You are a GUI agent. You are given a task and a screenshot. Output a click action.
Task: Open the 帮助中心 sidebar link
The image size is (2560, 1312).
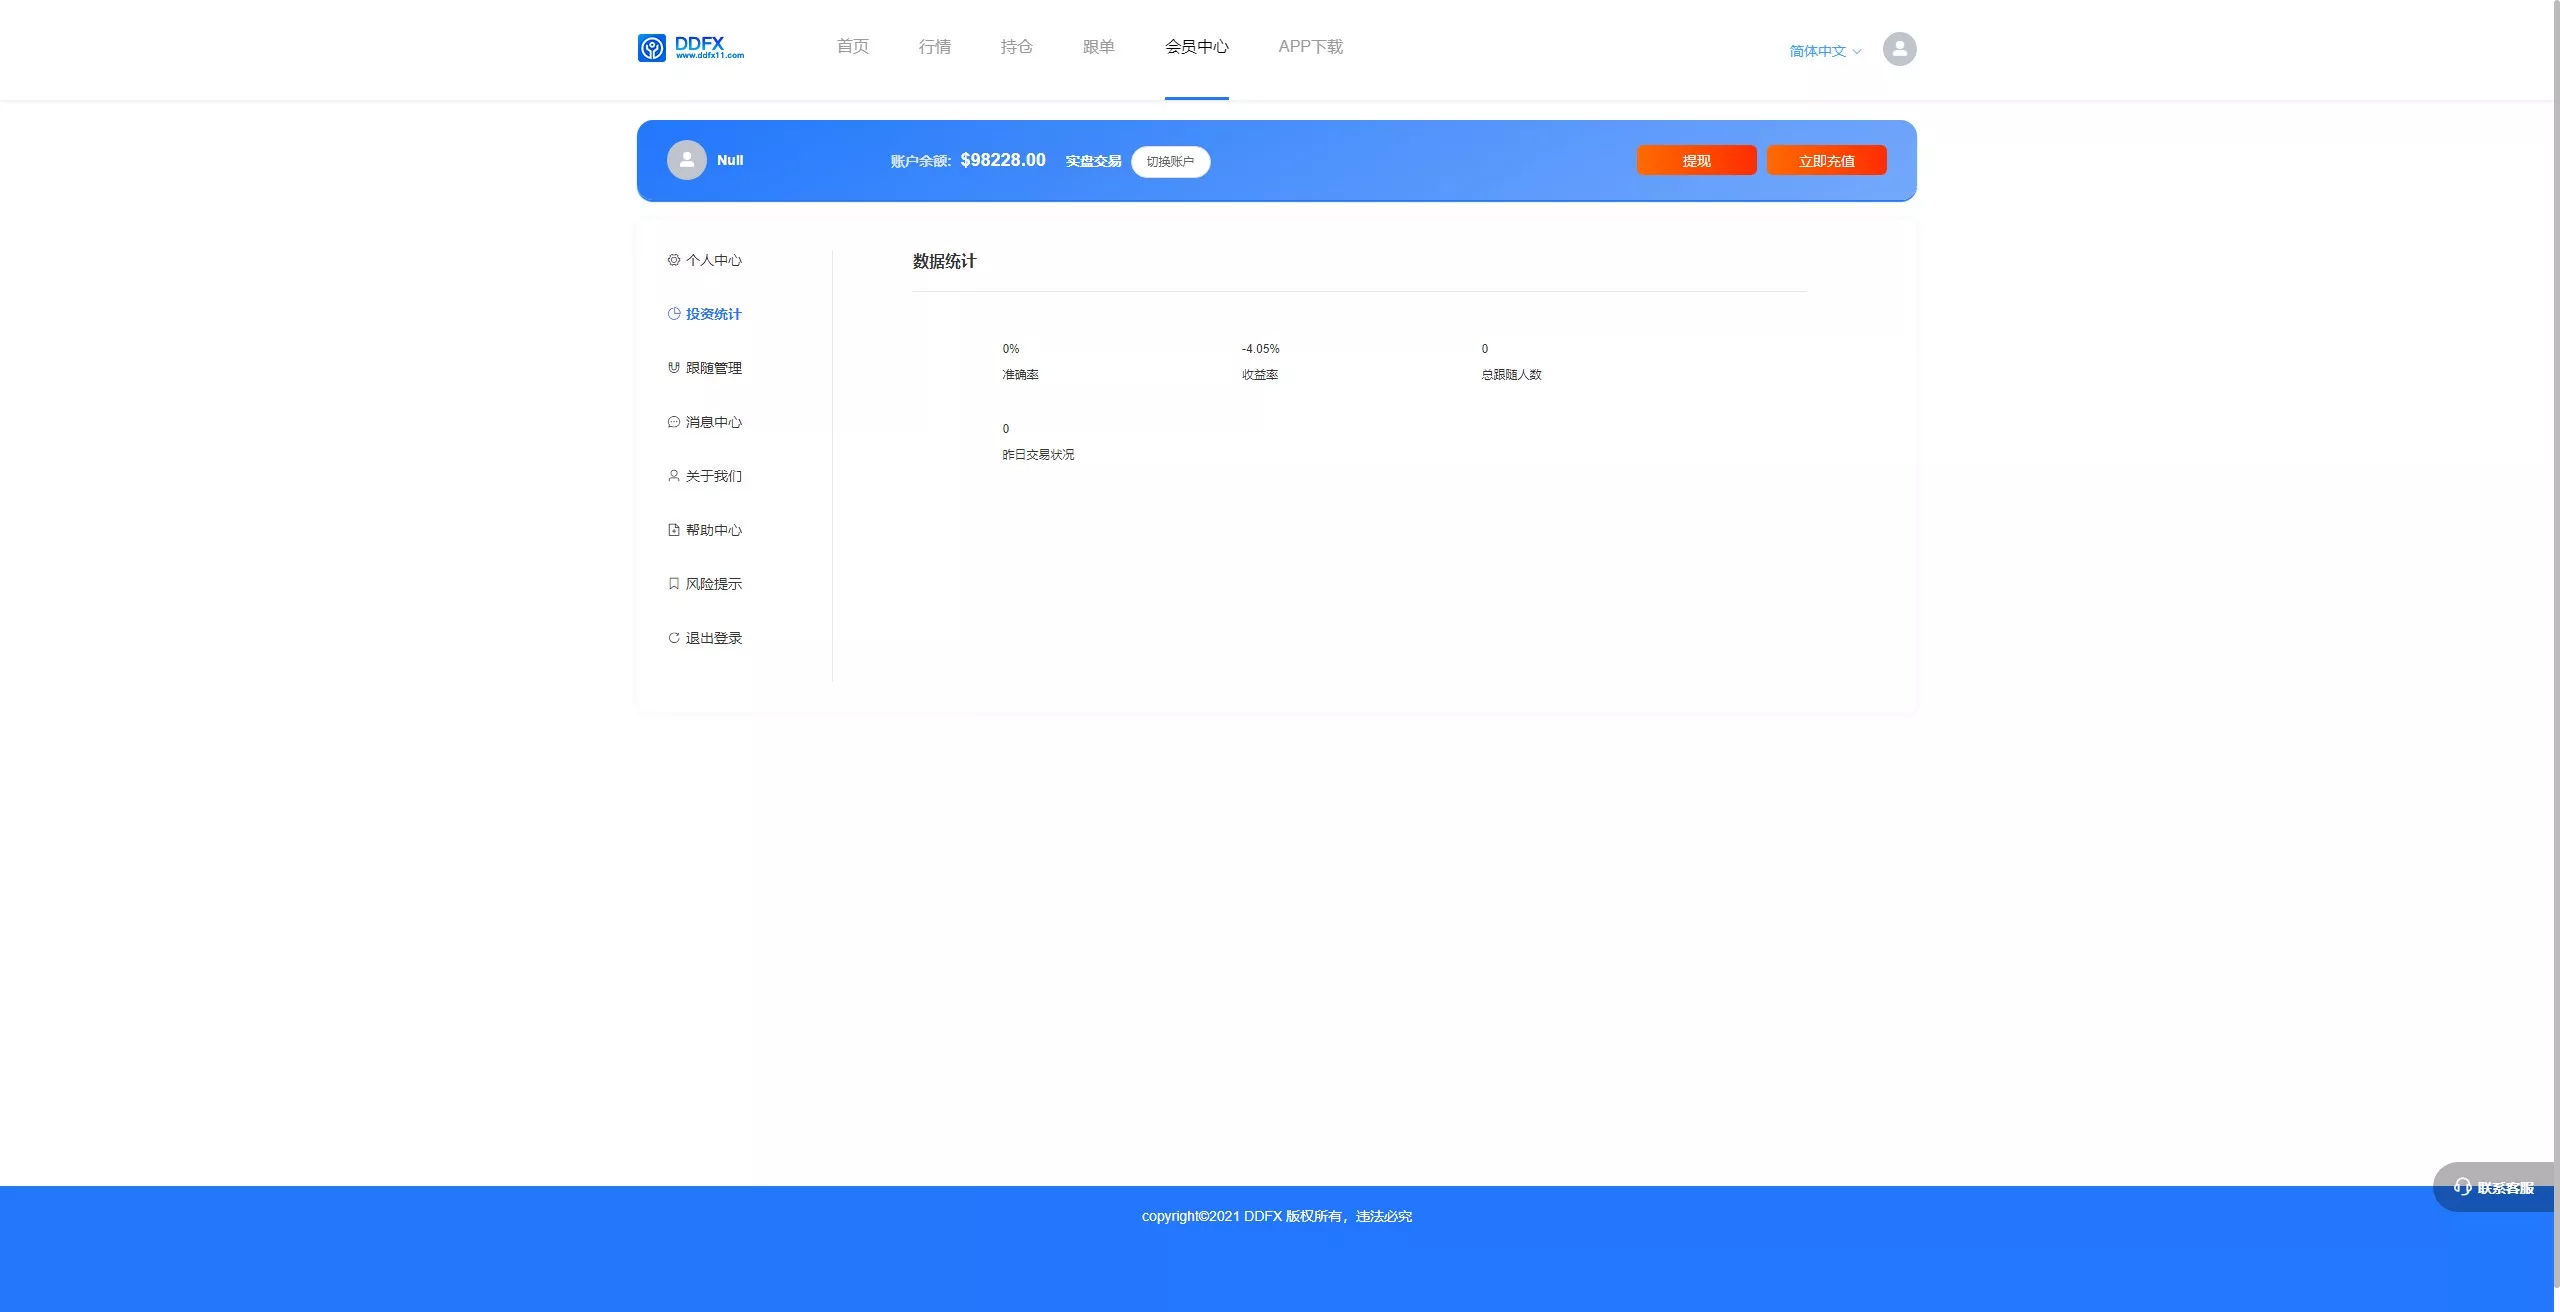713,530
